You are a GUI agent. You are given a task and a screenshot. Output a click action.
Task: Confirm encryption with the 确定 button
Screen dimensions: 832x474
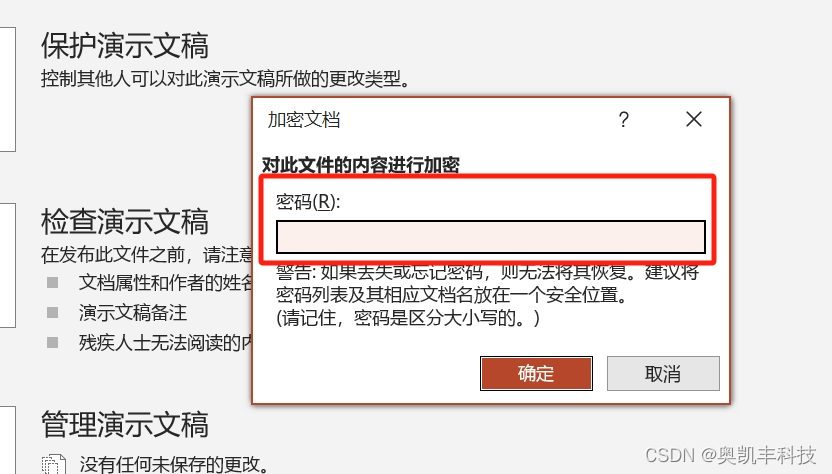coord(536,374)
